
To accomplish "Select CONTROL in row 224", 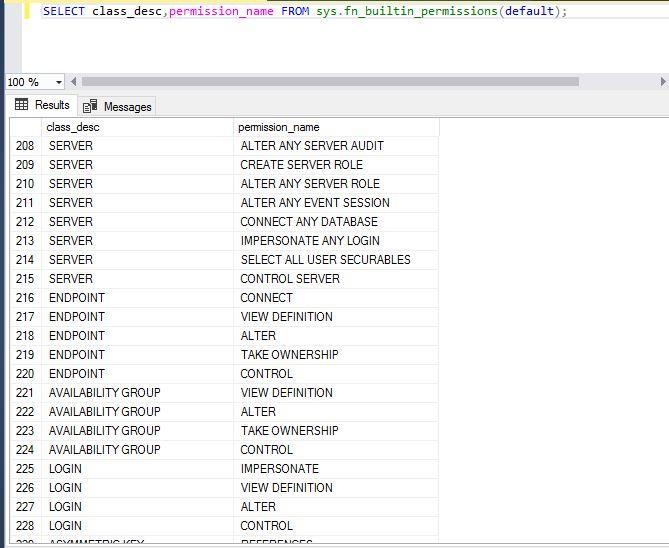I will pos(336,450).
